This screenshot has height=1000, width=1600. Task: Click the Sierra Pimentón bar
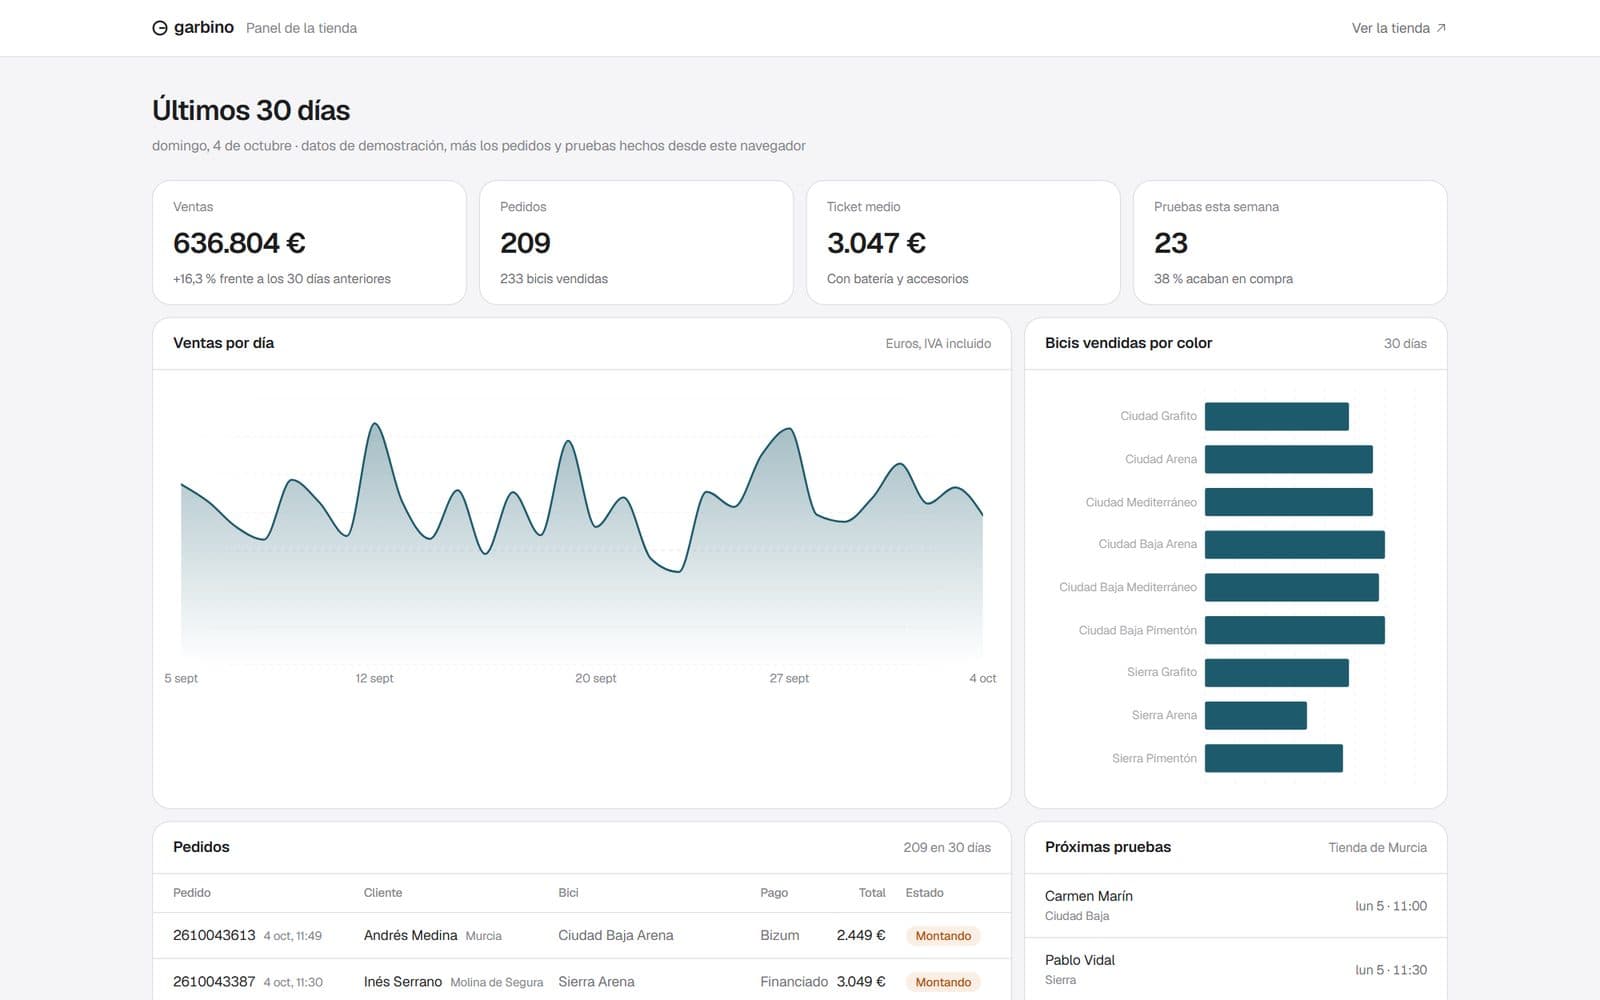pos(1274,758)
